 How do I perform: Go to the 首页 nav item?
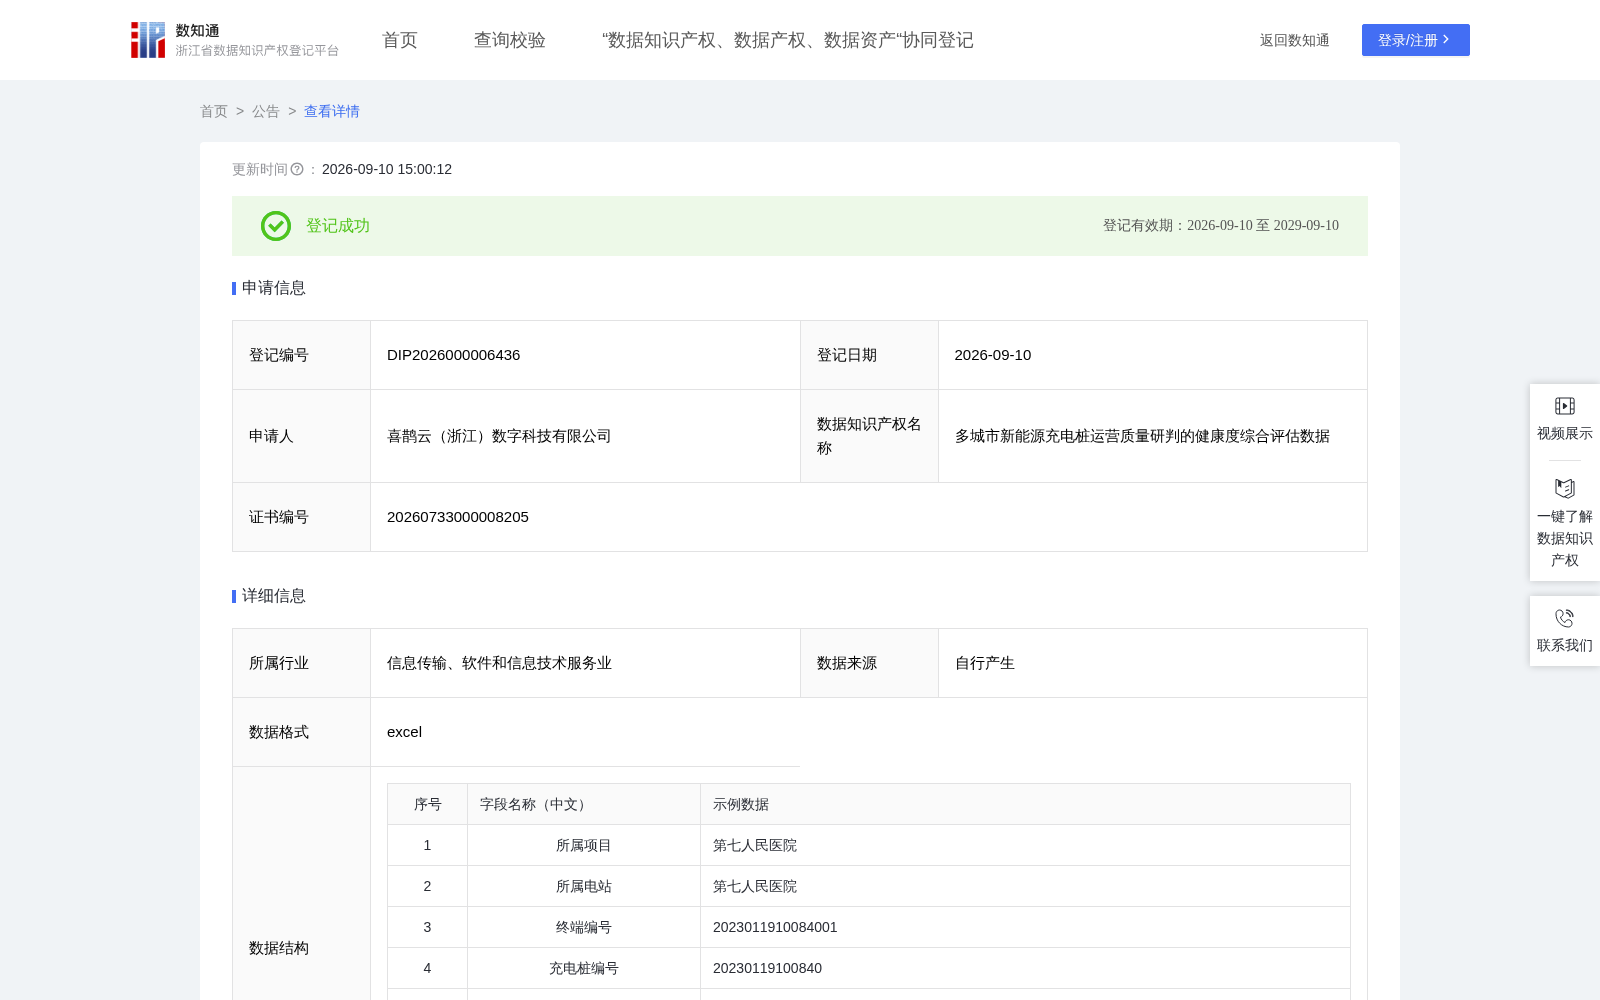[400, 40]
